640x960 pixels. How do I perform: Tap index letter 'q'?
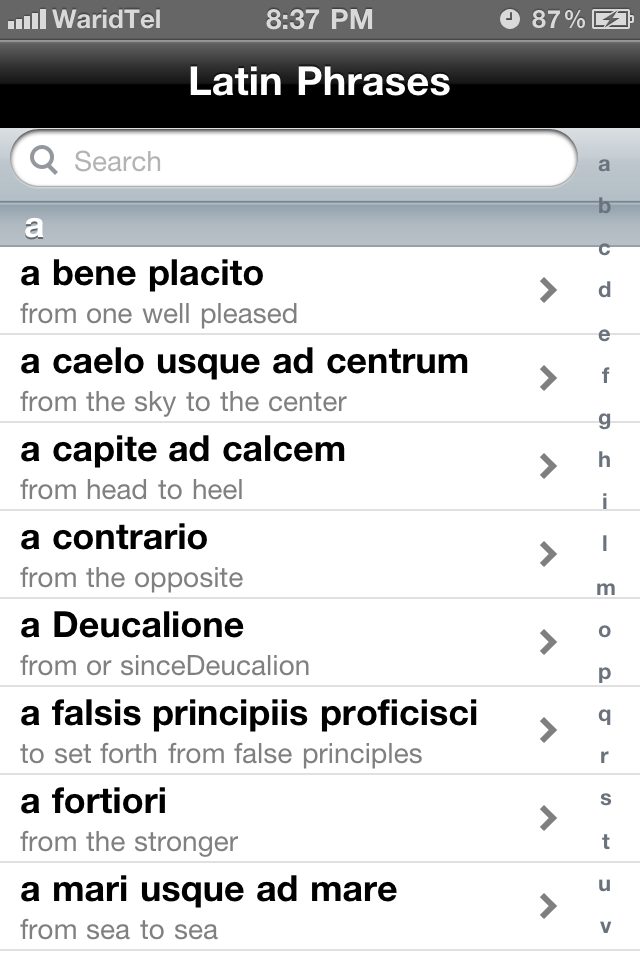[x=604, y=714]
